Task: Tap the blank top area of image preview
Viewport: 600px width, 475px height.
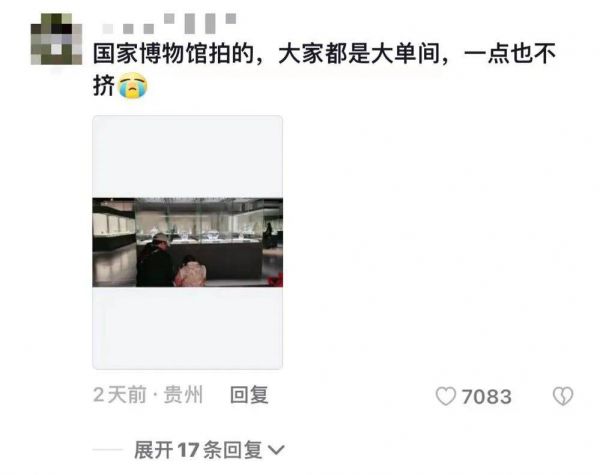Action: click(x=188, y=157)
